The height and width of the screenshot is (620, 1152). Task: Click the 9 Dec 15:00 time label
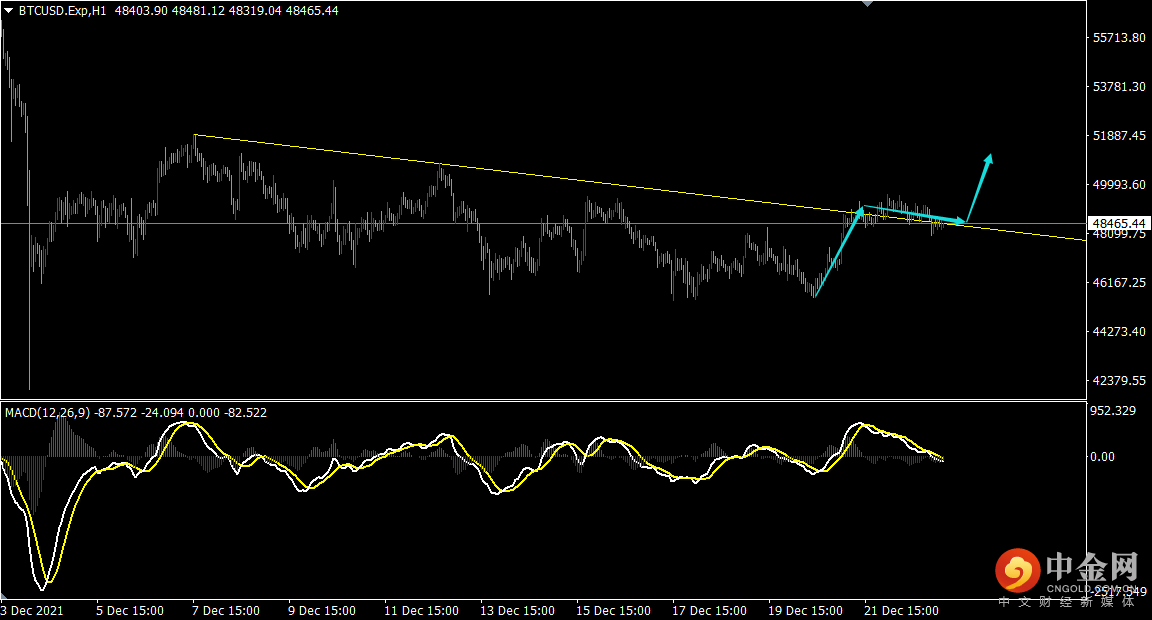[x=322, y=610]
